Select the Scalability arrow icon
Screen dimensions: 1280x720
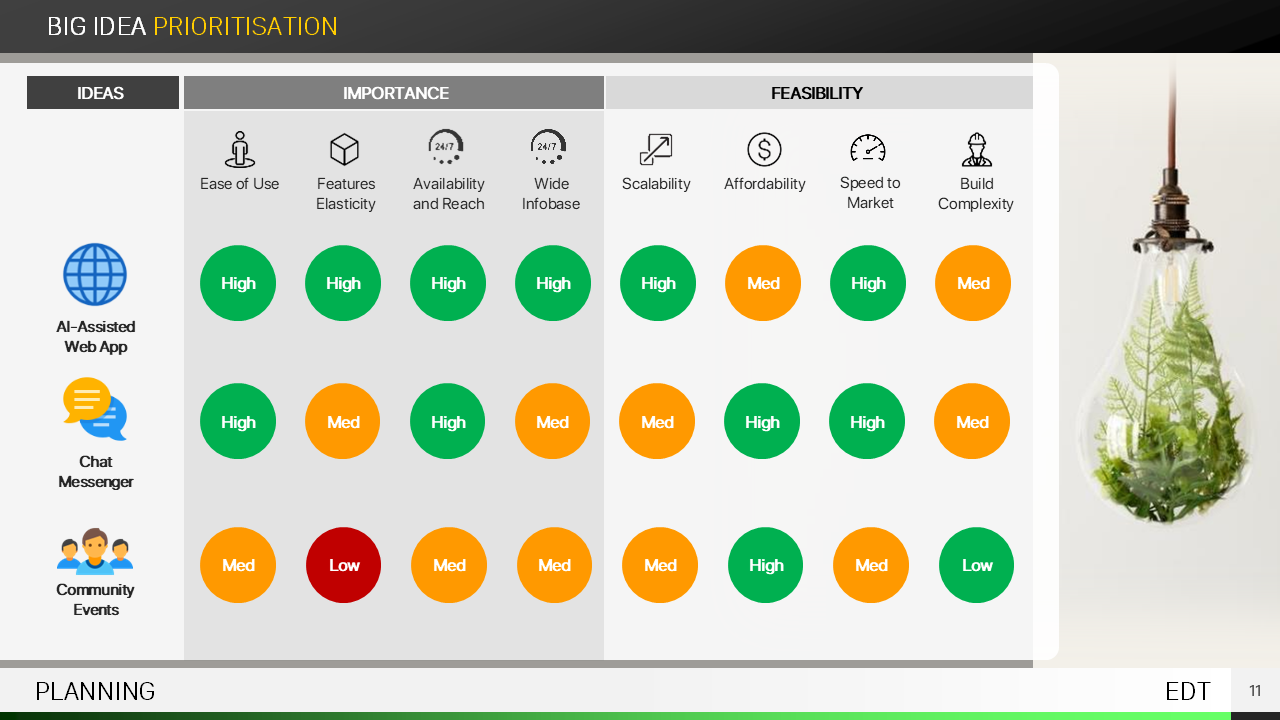point(656,150)
